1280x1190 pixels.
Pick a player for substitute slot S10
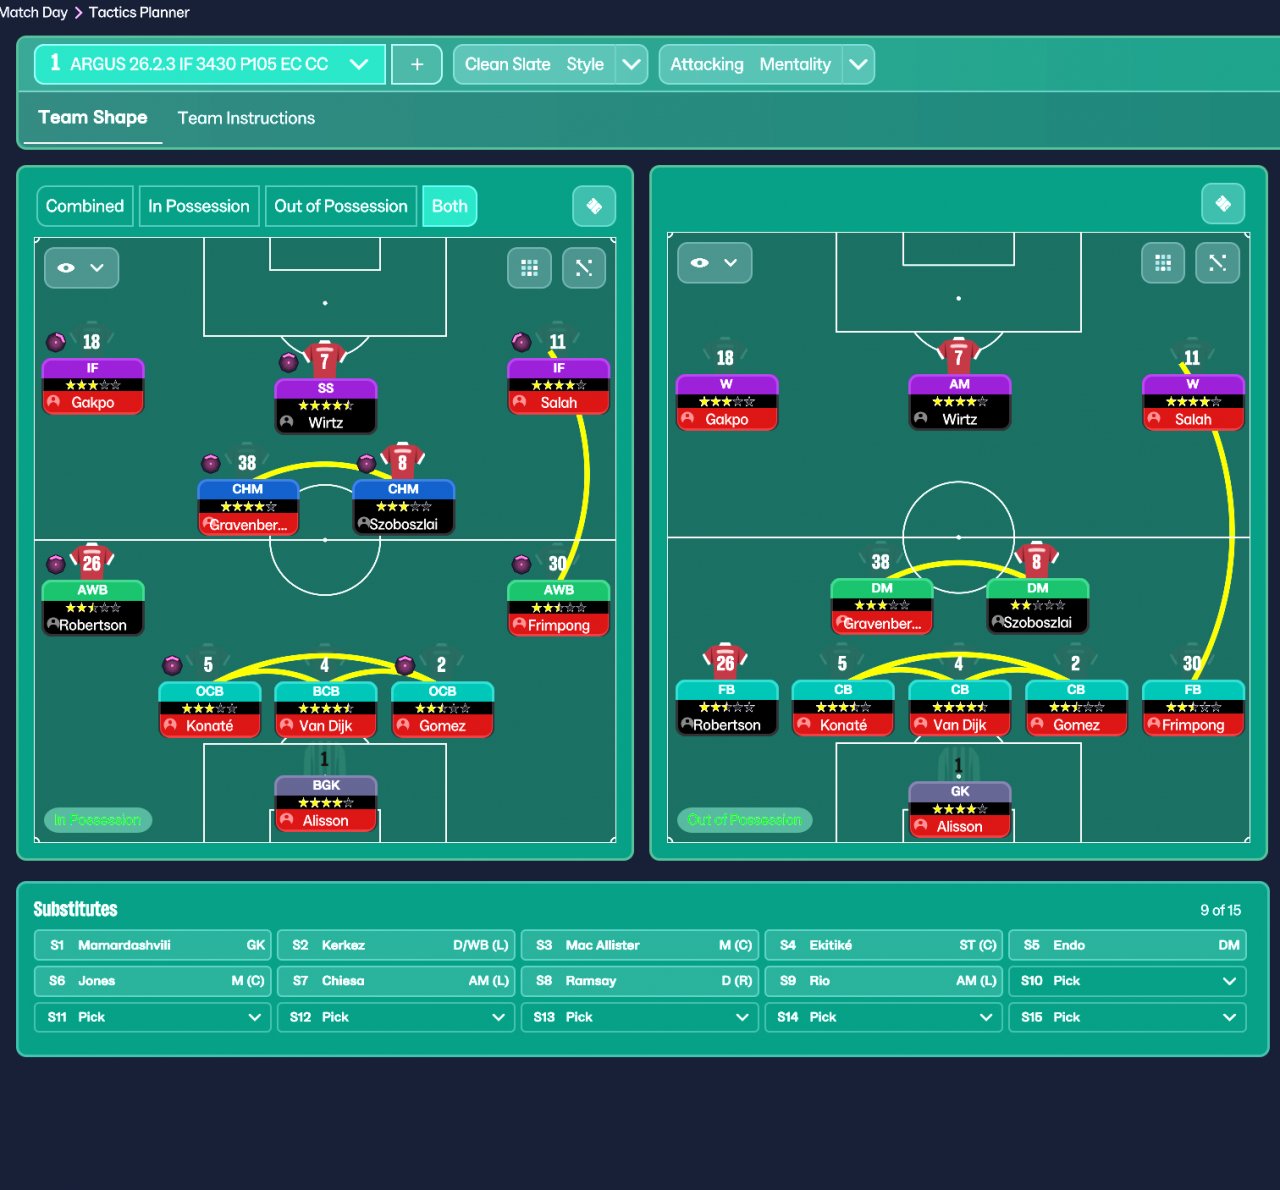pyautogui.click(x=1127, y=981)
